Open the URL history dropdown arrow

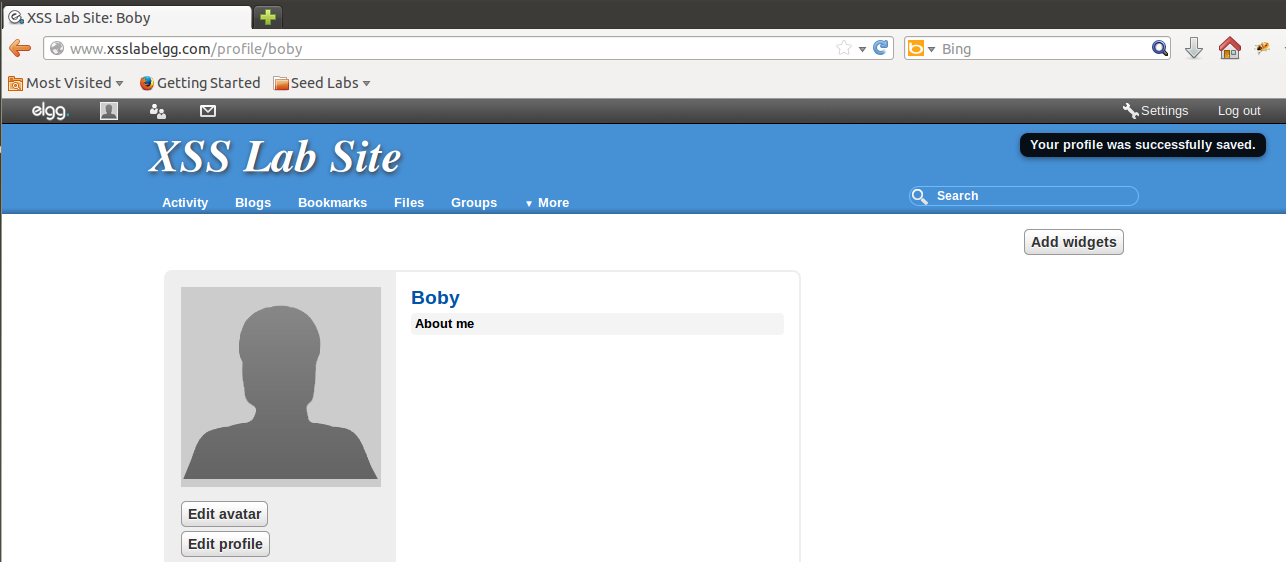862,49
